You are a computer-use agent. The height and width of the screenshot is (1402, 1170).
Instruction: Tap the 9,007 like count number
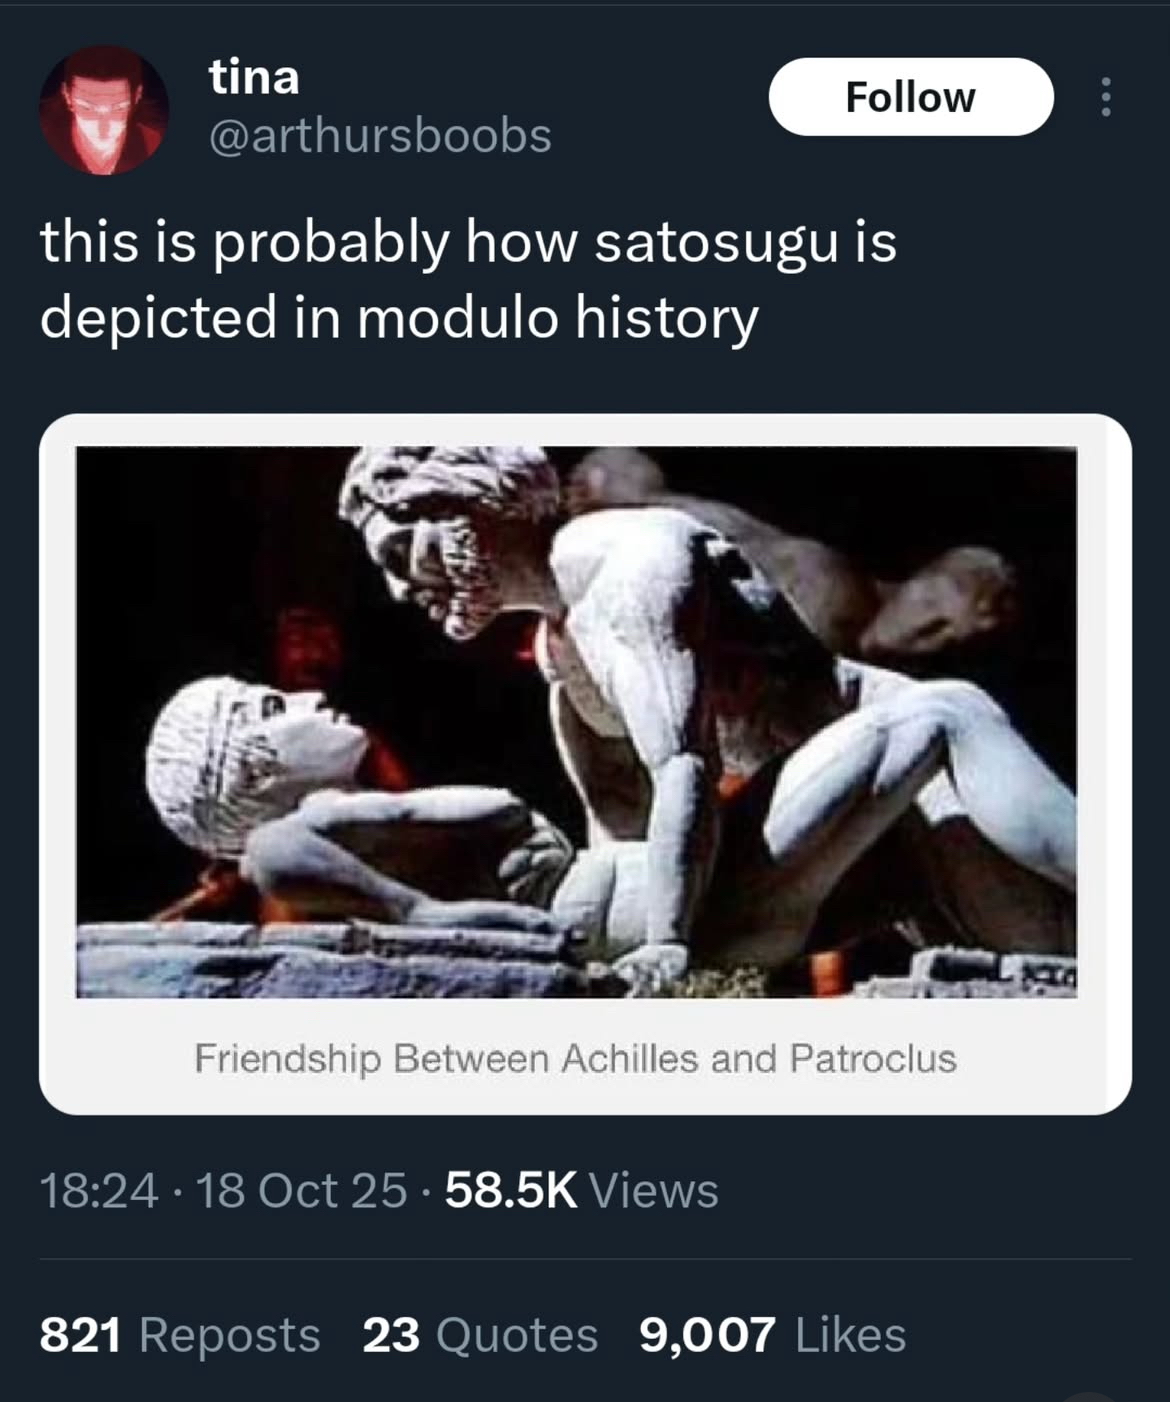[707, 1335]
